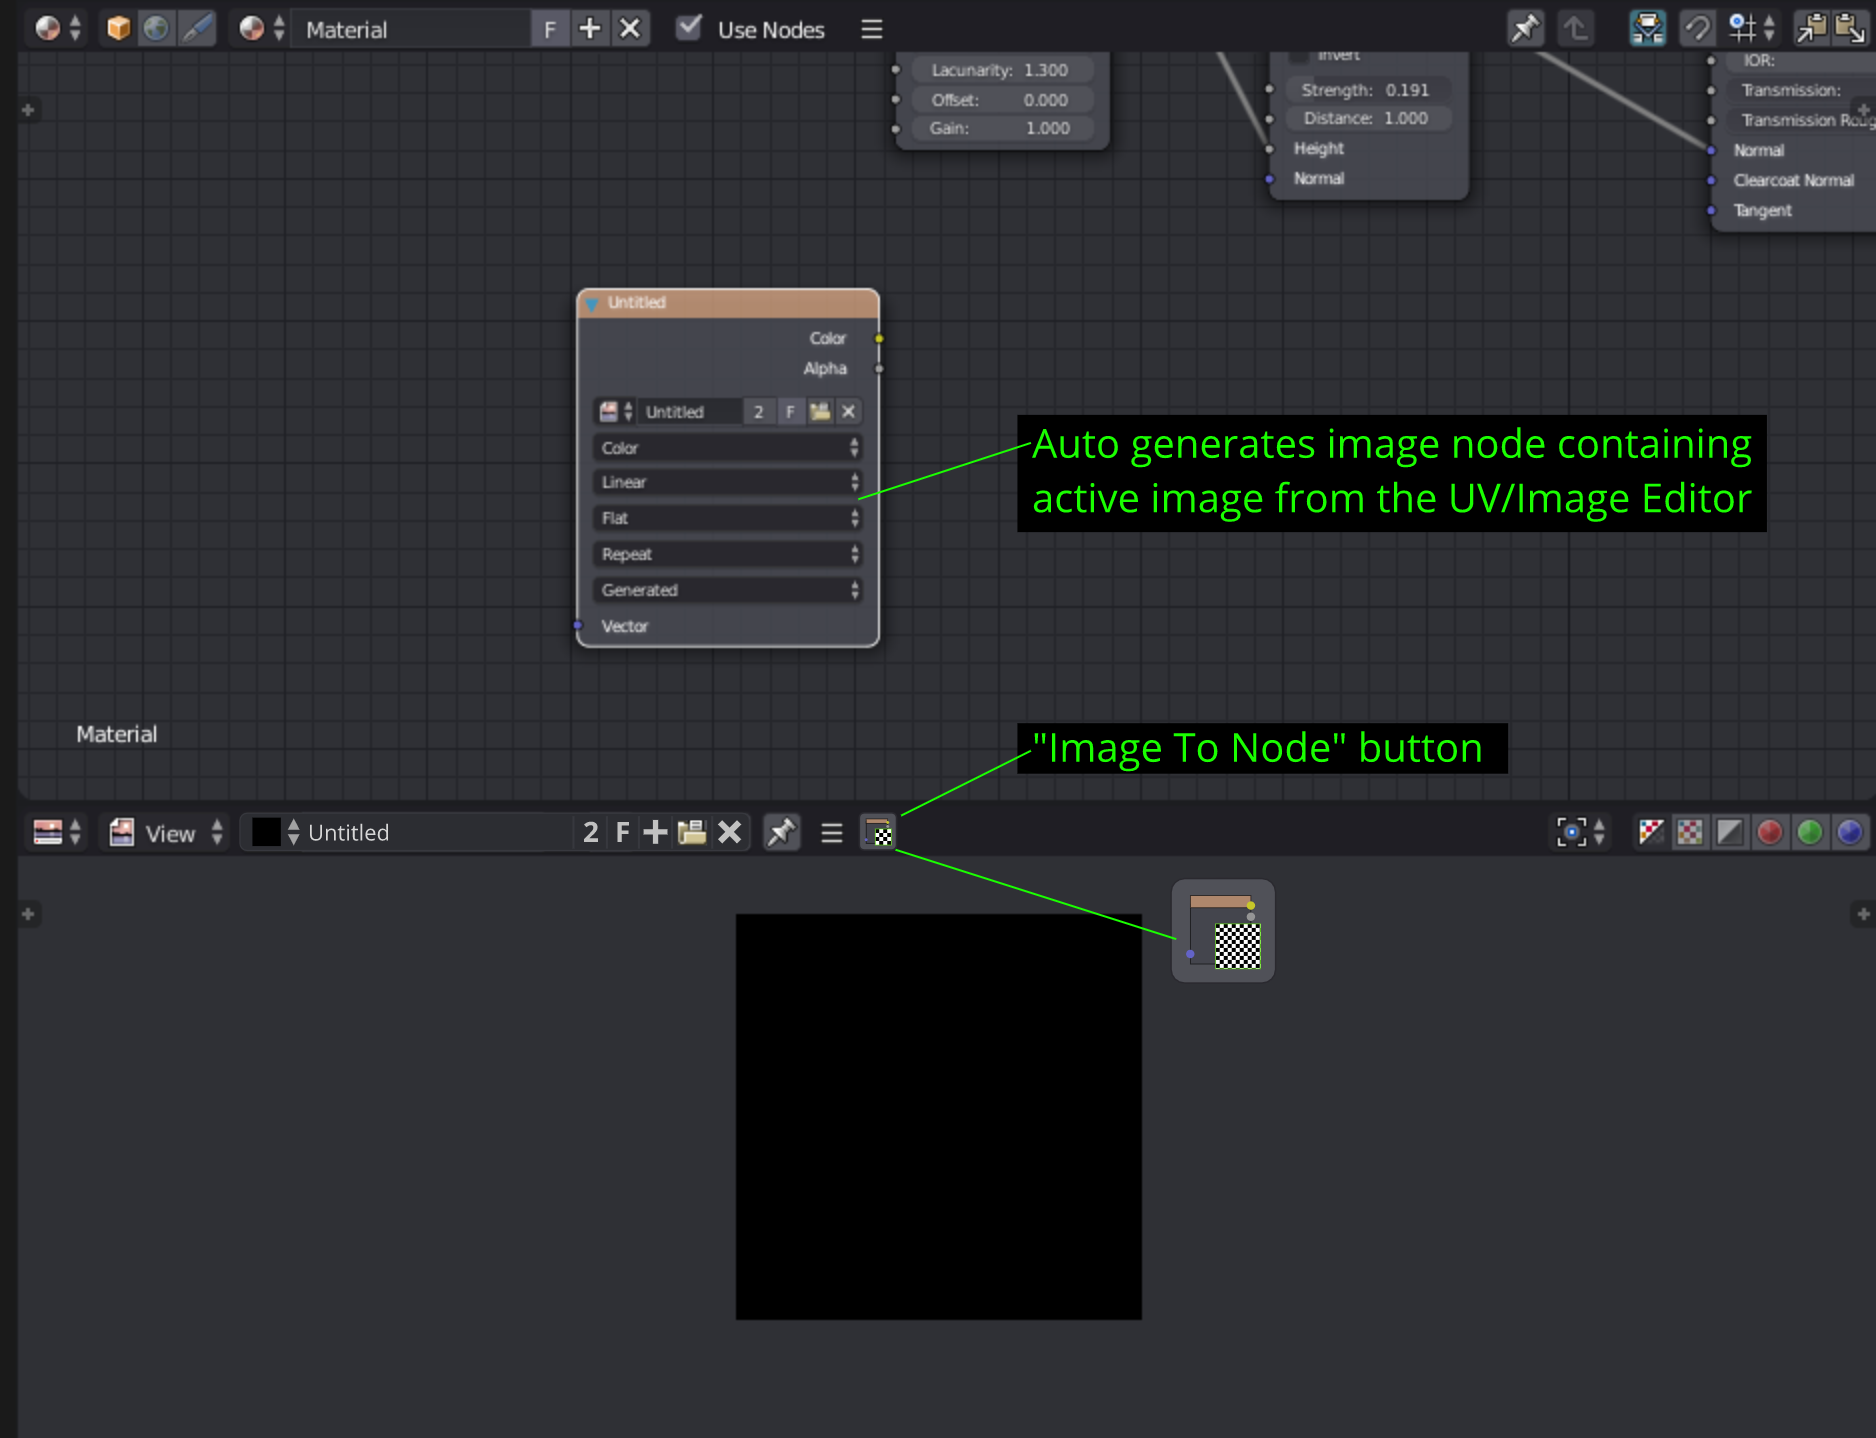Open Generated source dropdown in node
Image resolution: width=1876 pixels, height=1438 pixels.
point(728,590)
